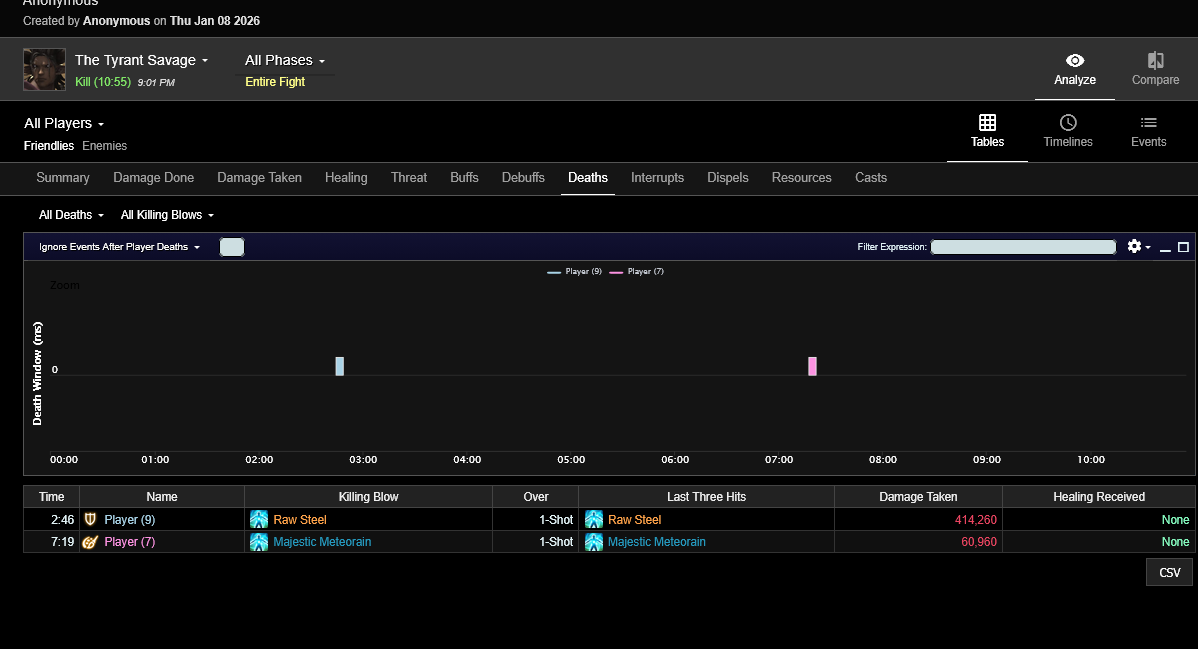Click the Kill (10:55) fight result text
This screenshot has height=649, width=1198.
pos(103,82)
